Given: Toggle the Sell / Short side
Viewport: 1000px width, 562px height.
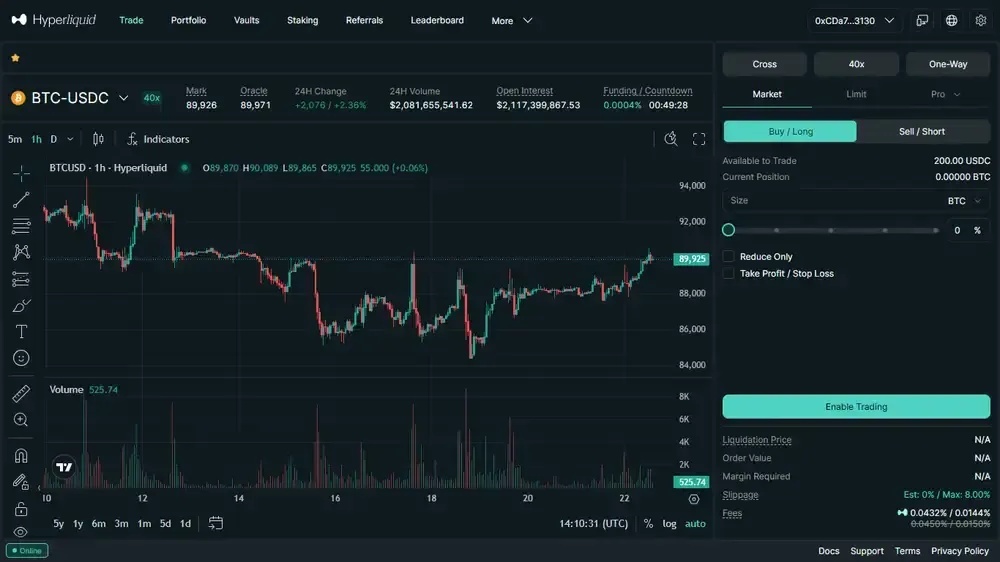Looking at the screenshot, I should 922,131.
